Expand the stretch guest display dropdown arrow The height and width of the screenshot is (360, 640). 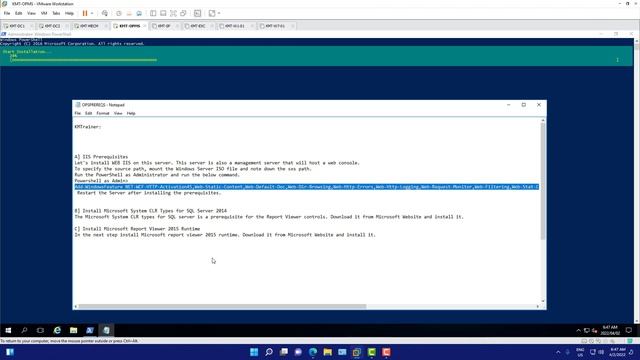click(219, 13)
